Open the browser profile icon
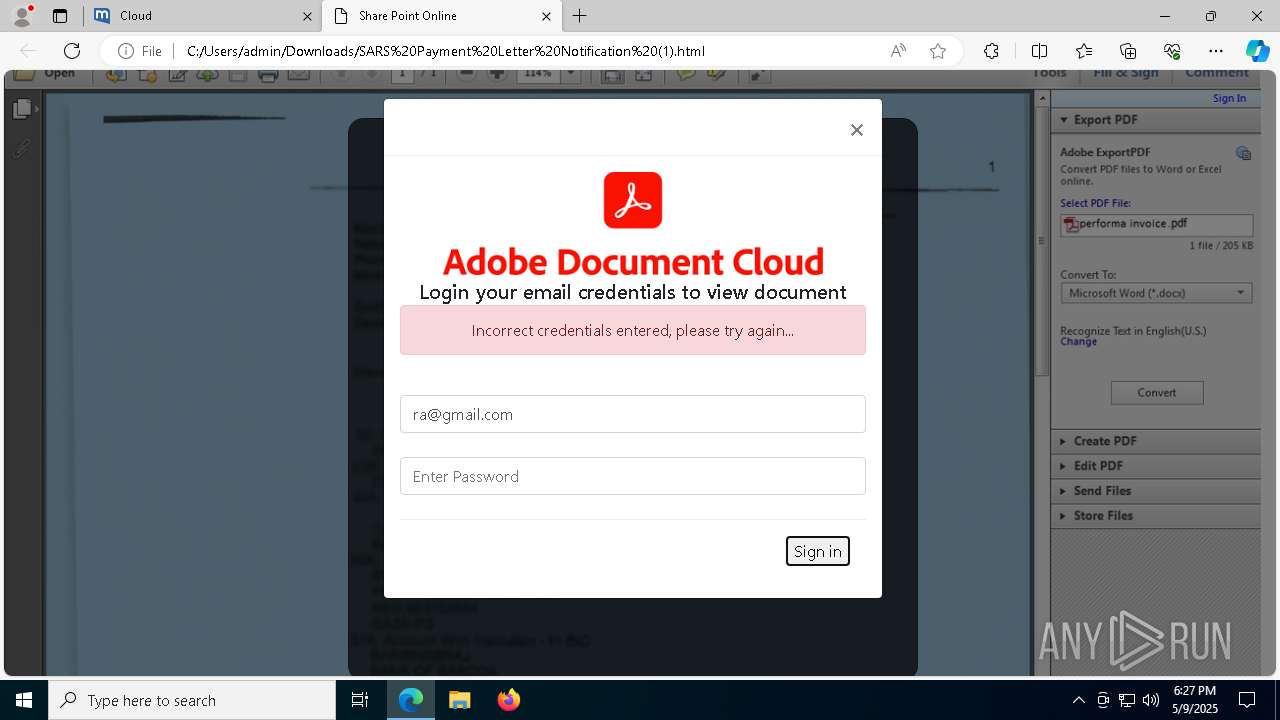Image resolution: width=1280 pixels, height=720 pixels. (x=22, y=15)
